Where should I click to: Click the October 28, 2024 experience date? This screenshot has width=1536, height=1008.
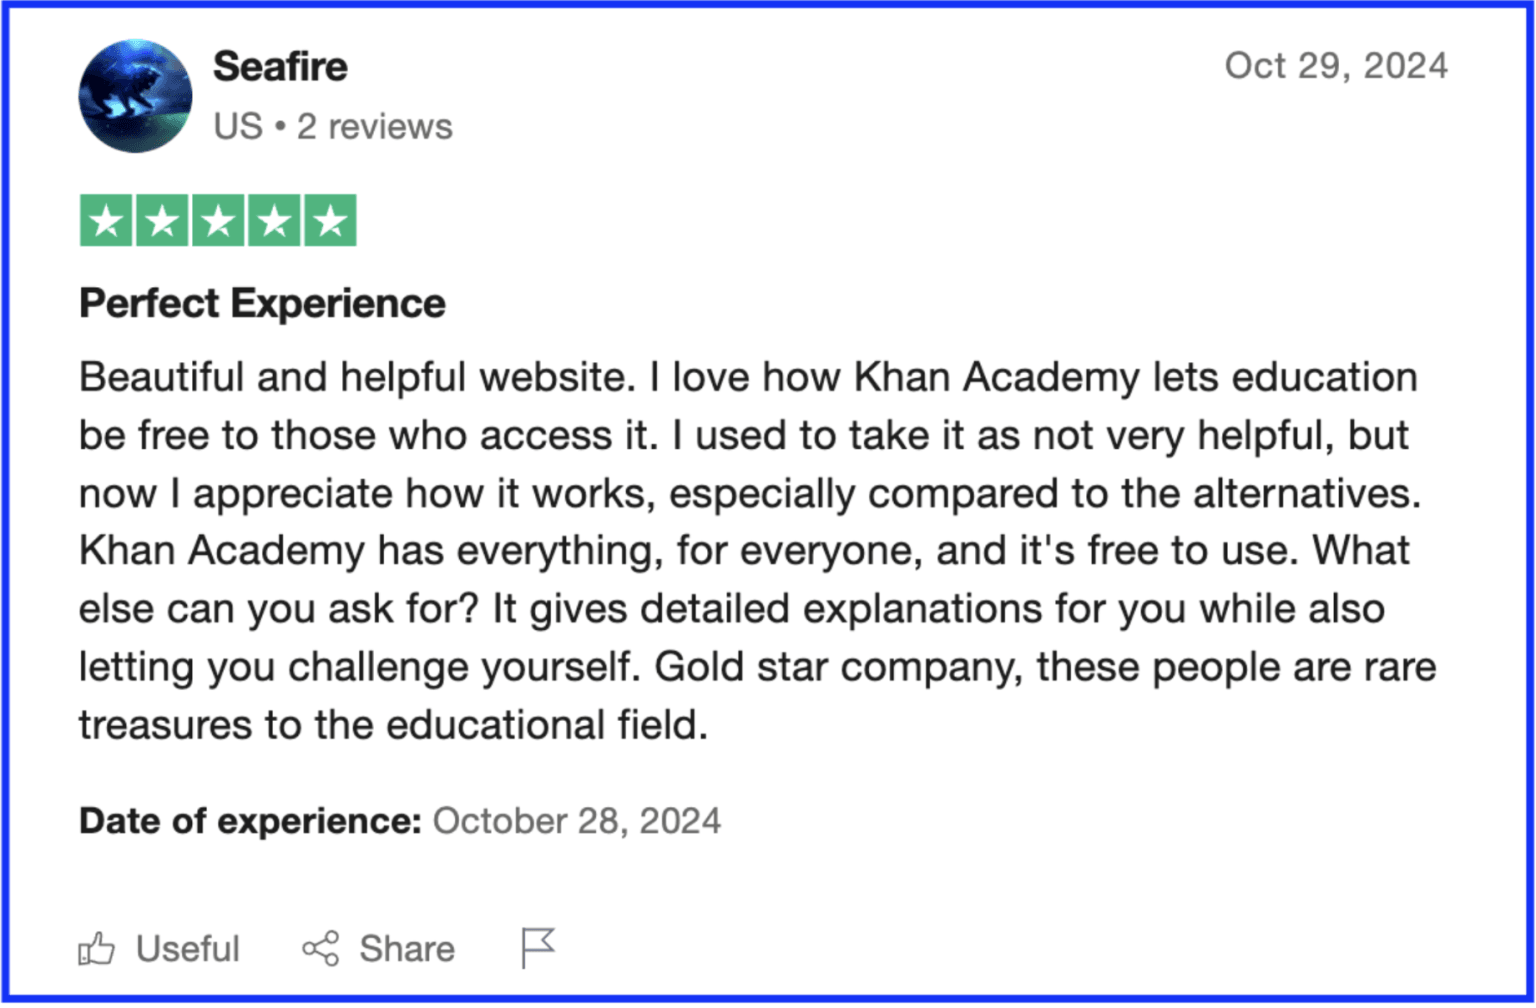[576, 820]
